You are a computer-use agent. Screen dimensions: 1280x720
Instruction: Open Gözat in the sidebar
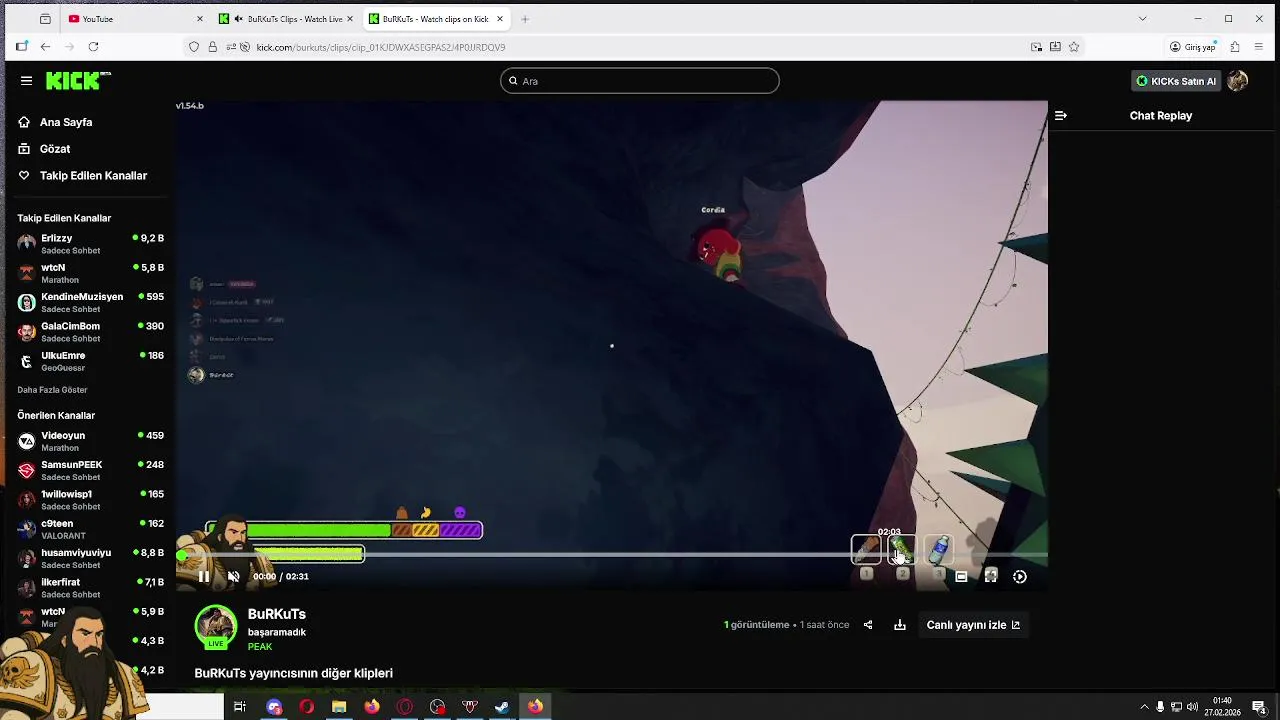point(55,149)
